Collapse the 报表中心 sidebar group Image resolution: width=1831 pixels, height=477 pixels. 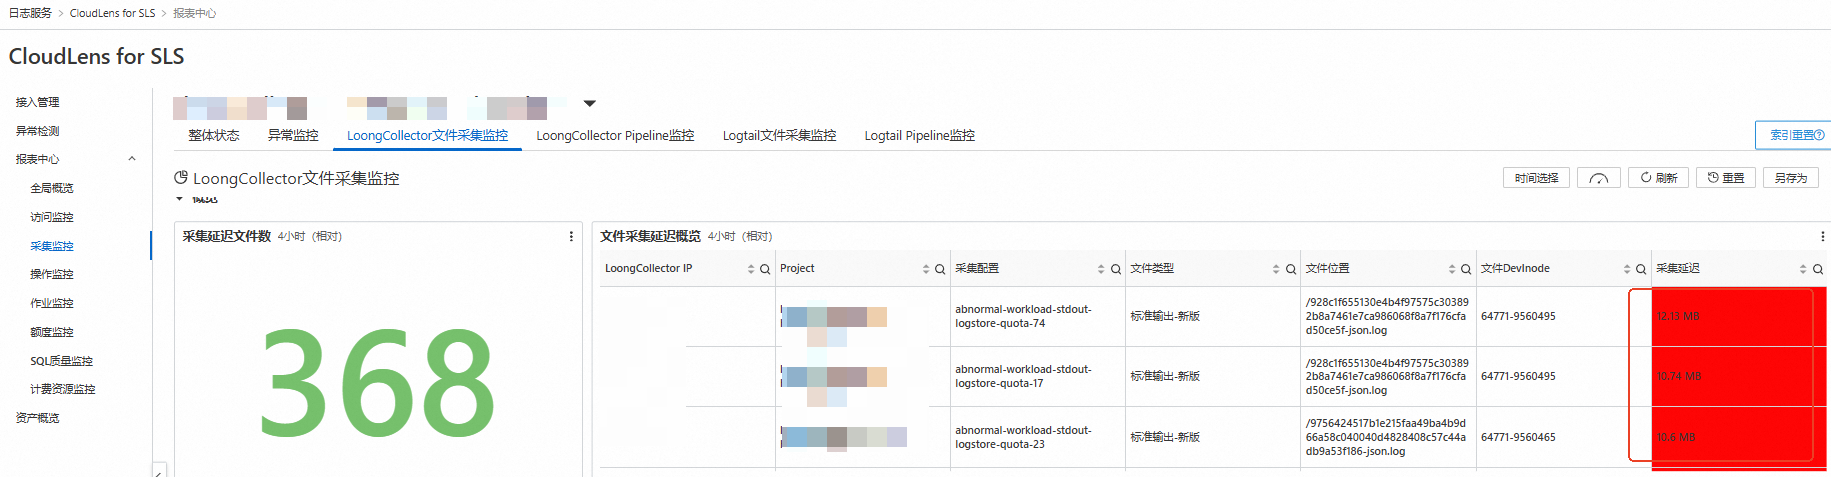tap(132, 159)
